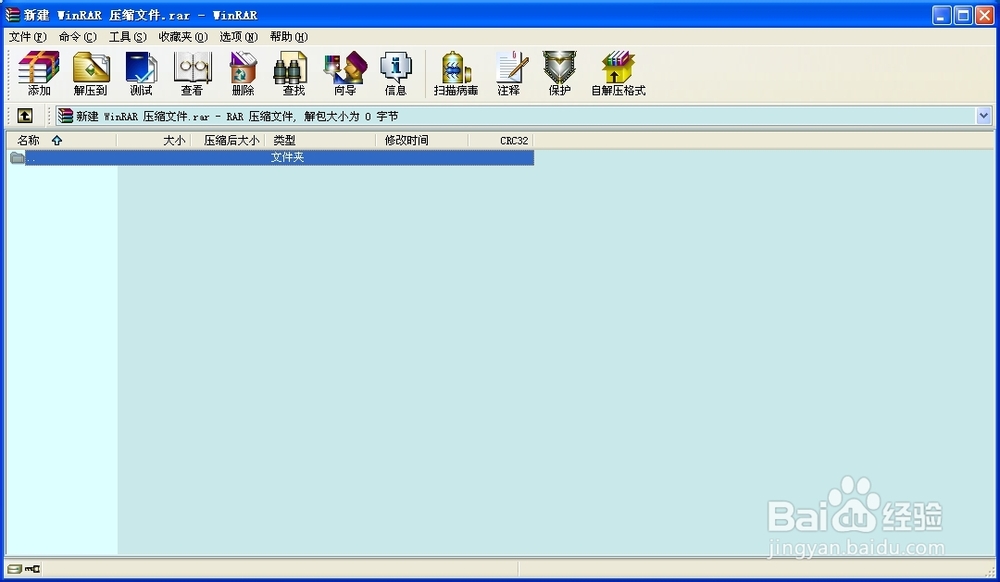Sort by 名称 column header
The image size is (1000, 582).
tap(62, 140)
